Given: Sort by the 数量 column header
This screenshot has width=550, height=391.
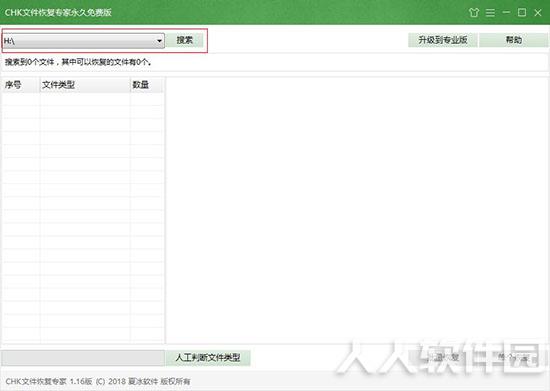Looking at the screenshot, I should point(146,85).
